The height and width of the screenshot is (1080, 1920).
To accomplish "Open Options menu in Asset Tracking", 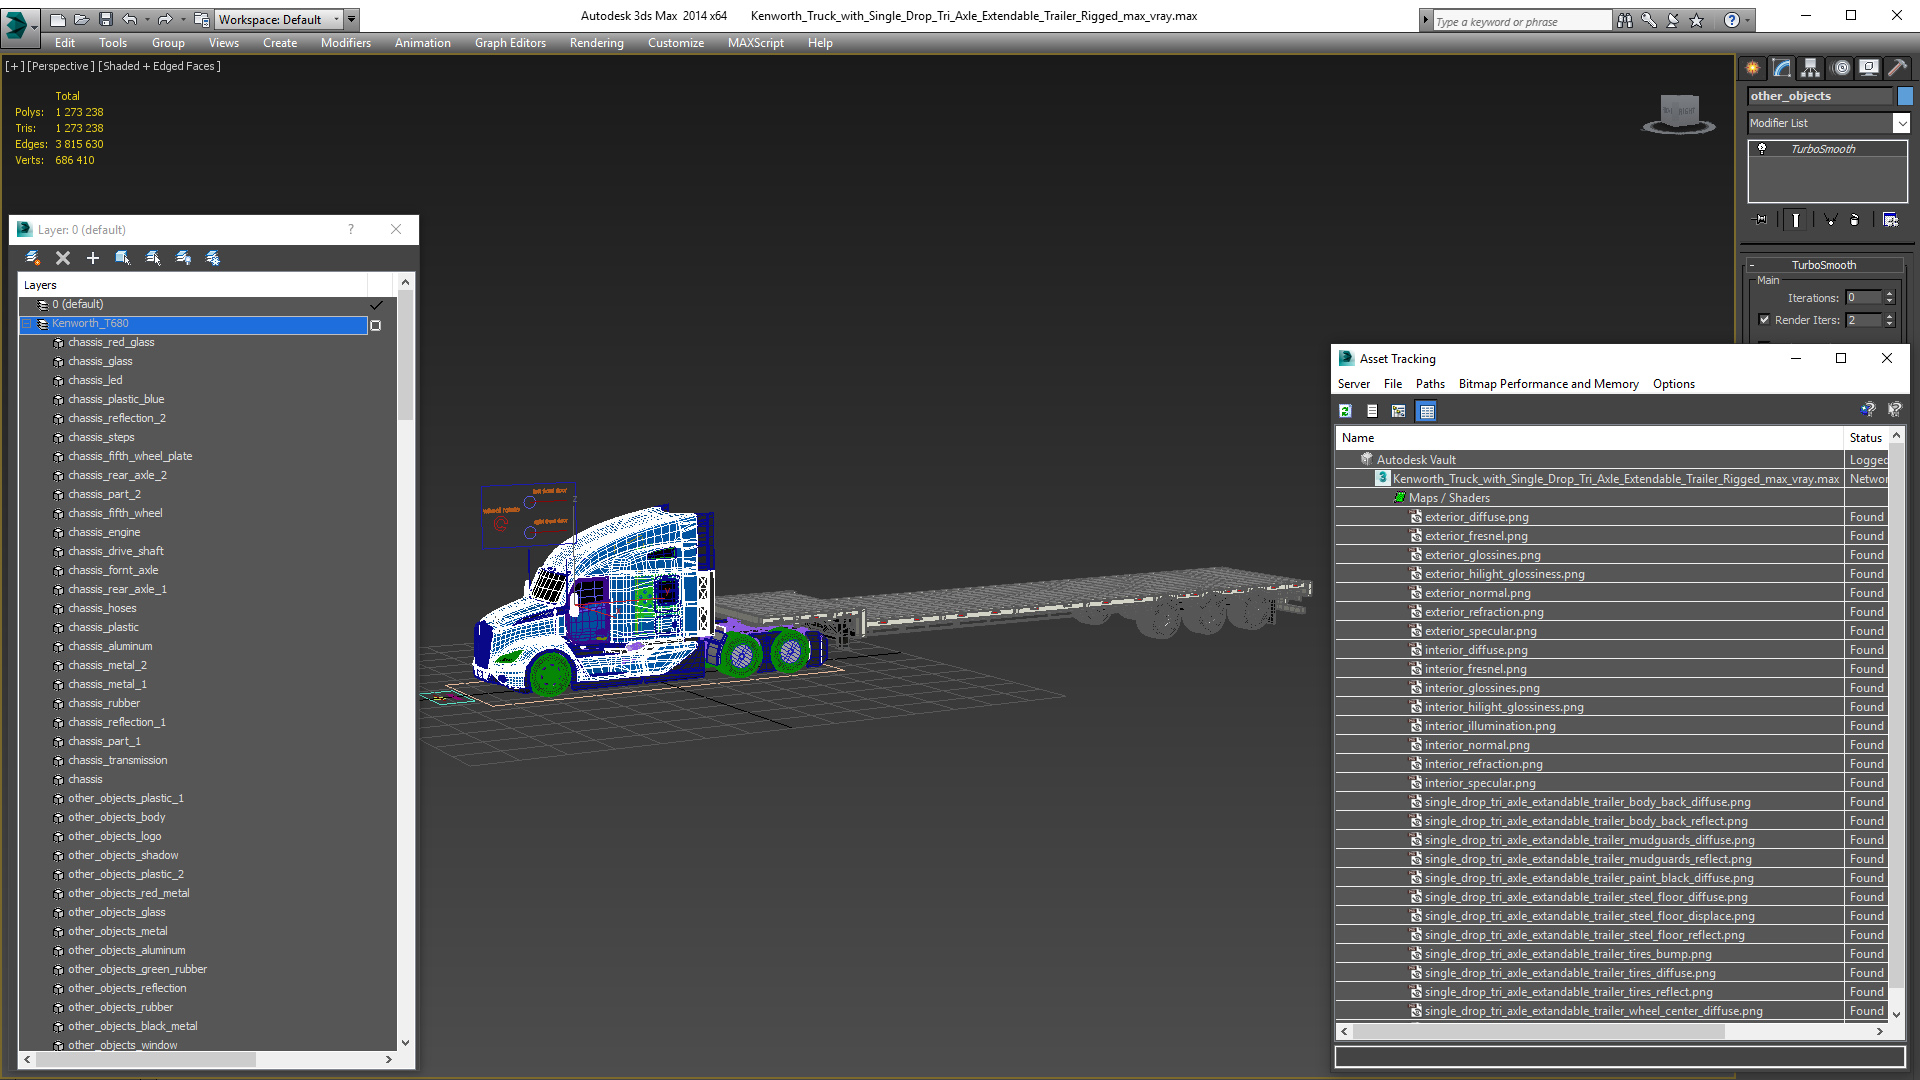I will (x=1673, y=384).
